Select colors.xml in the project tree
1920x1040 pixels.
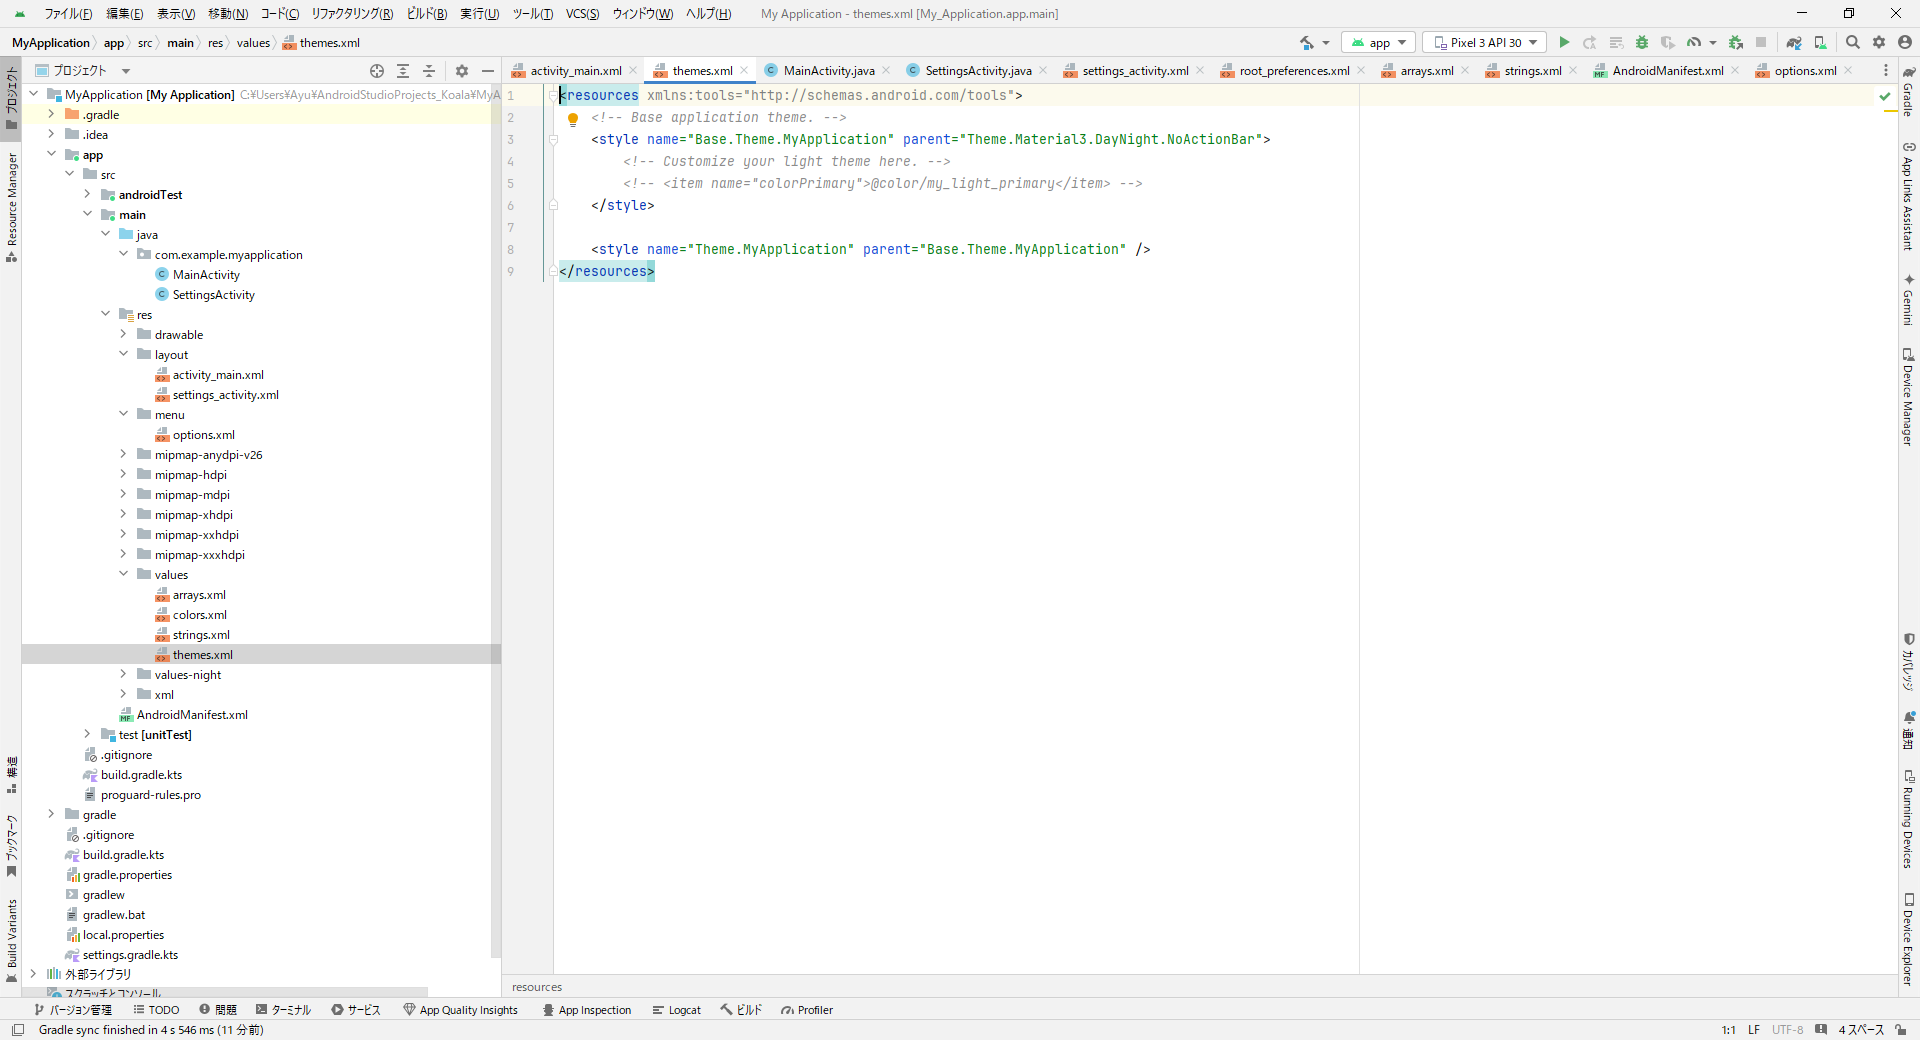click(x=199, y=615)
